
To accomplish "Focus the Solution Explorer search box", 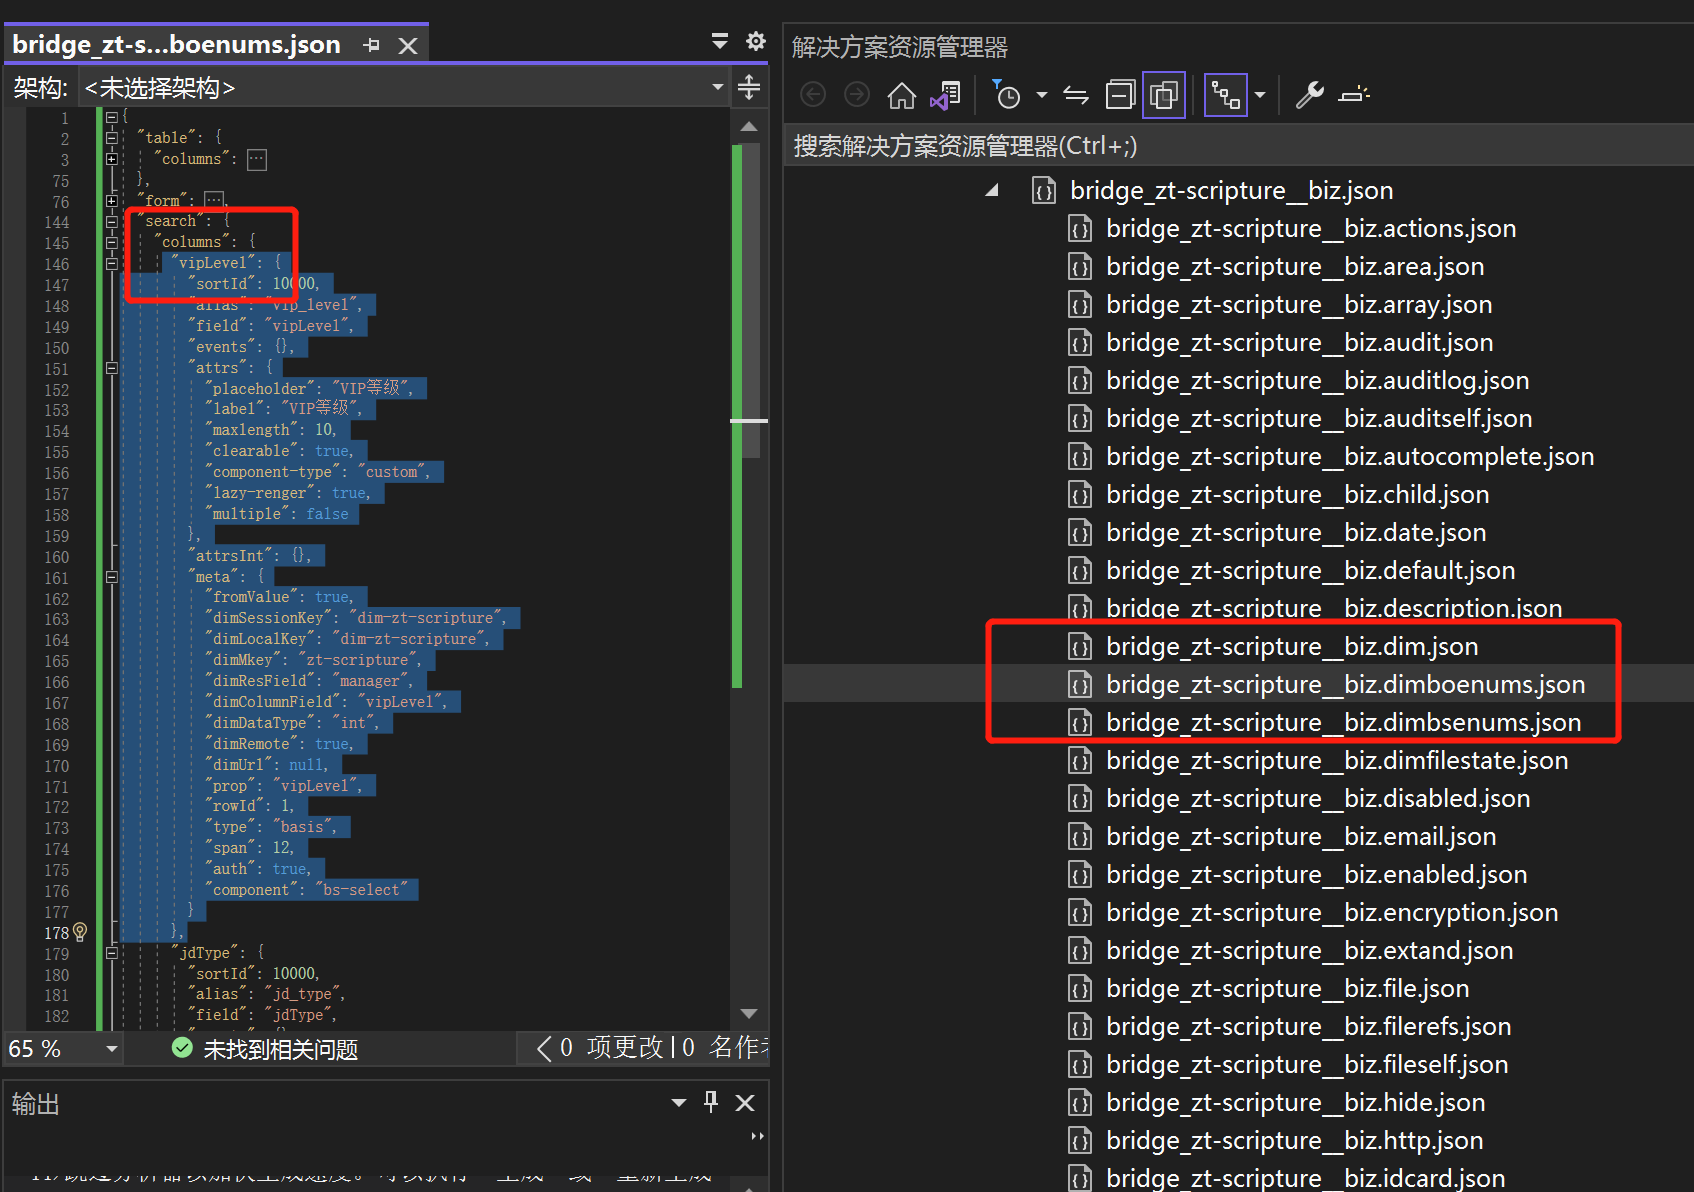I will point(1238,146).
